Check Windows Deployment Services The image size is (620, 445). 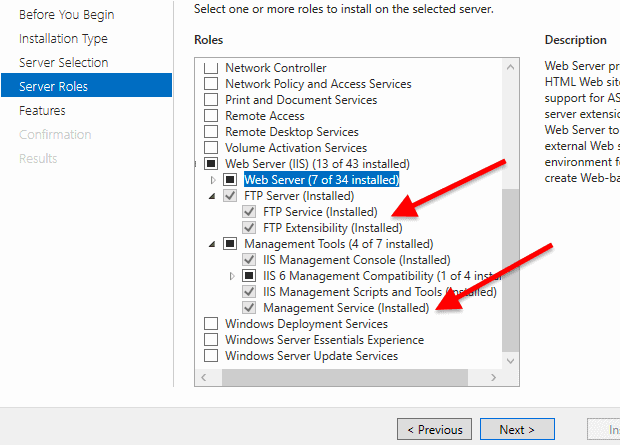tap(211, 324)
